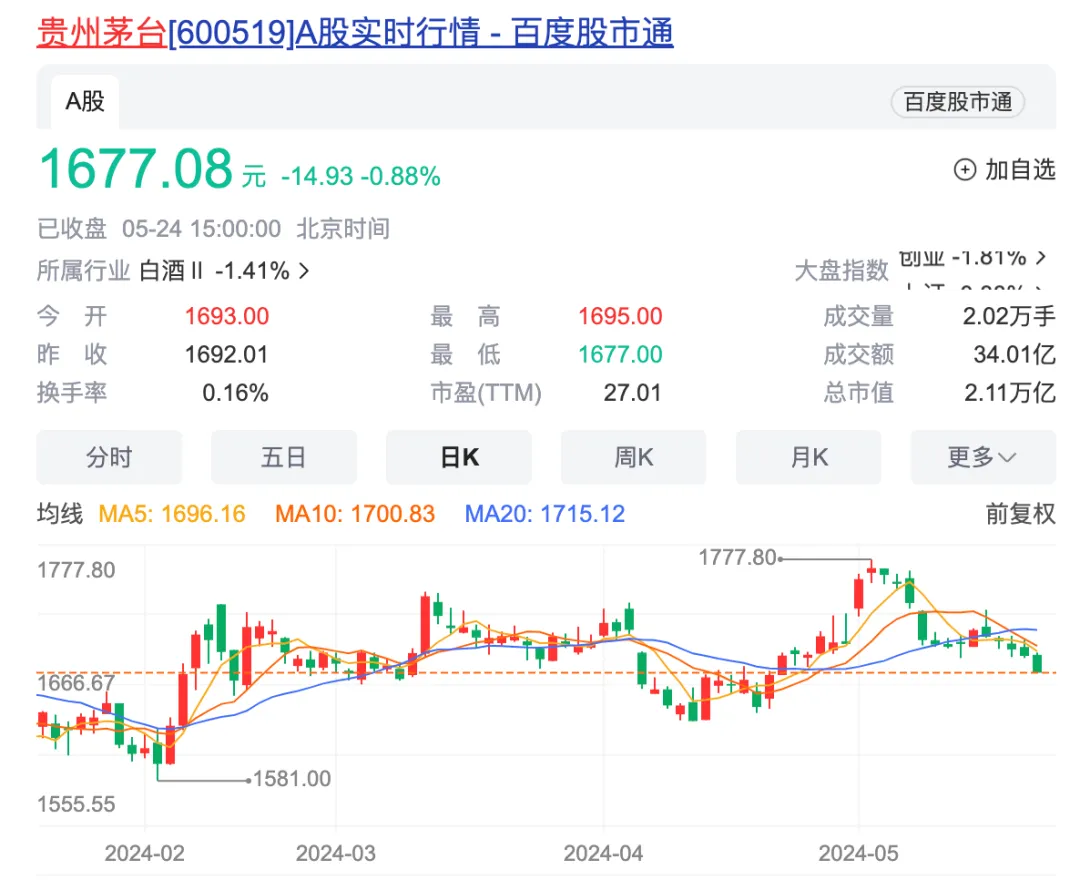Click the 昨收 value 1692.01
This screenshot has height=880, width=1080.
227,355
